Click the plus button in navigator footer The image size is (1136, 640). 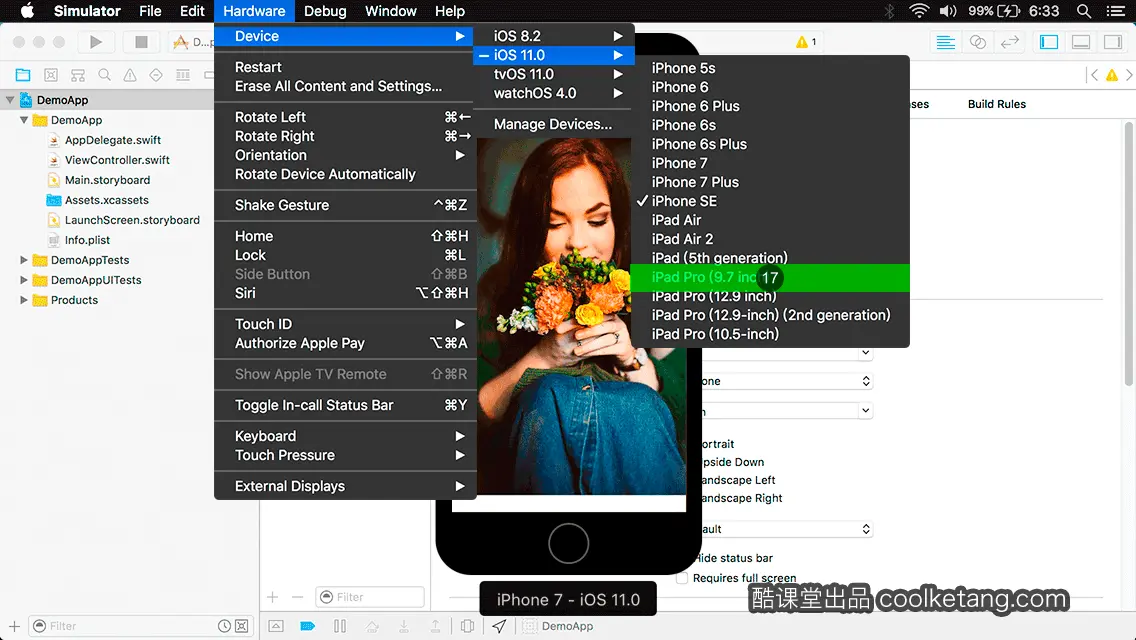coord(14,626)
